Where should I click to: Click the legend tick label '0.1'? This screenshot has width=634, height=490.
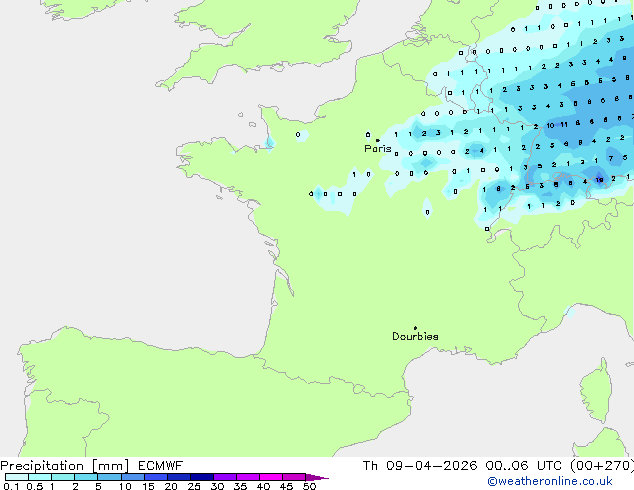(x=11, y=486)
